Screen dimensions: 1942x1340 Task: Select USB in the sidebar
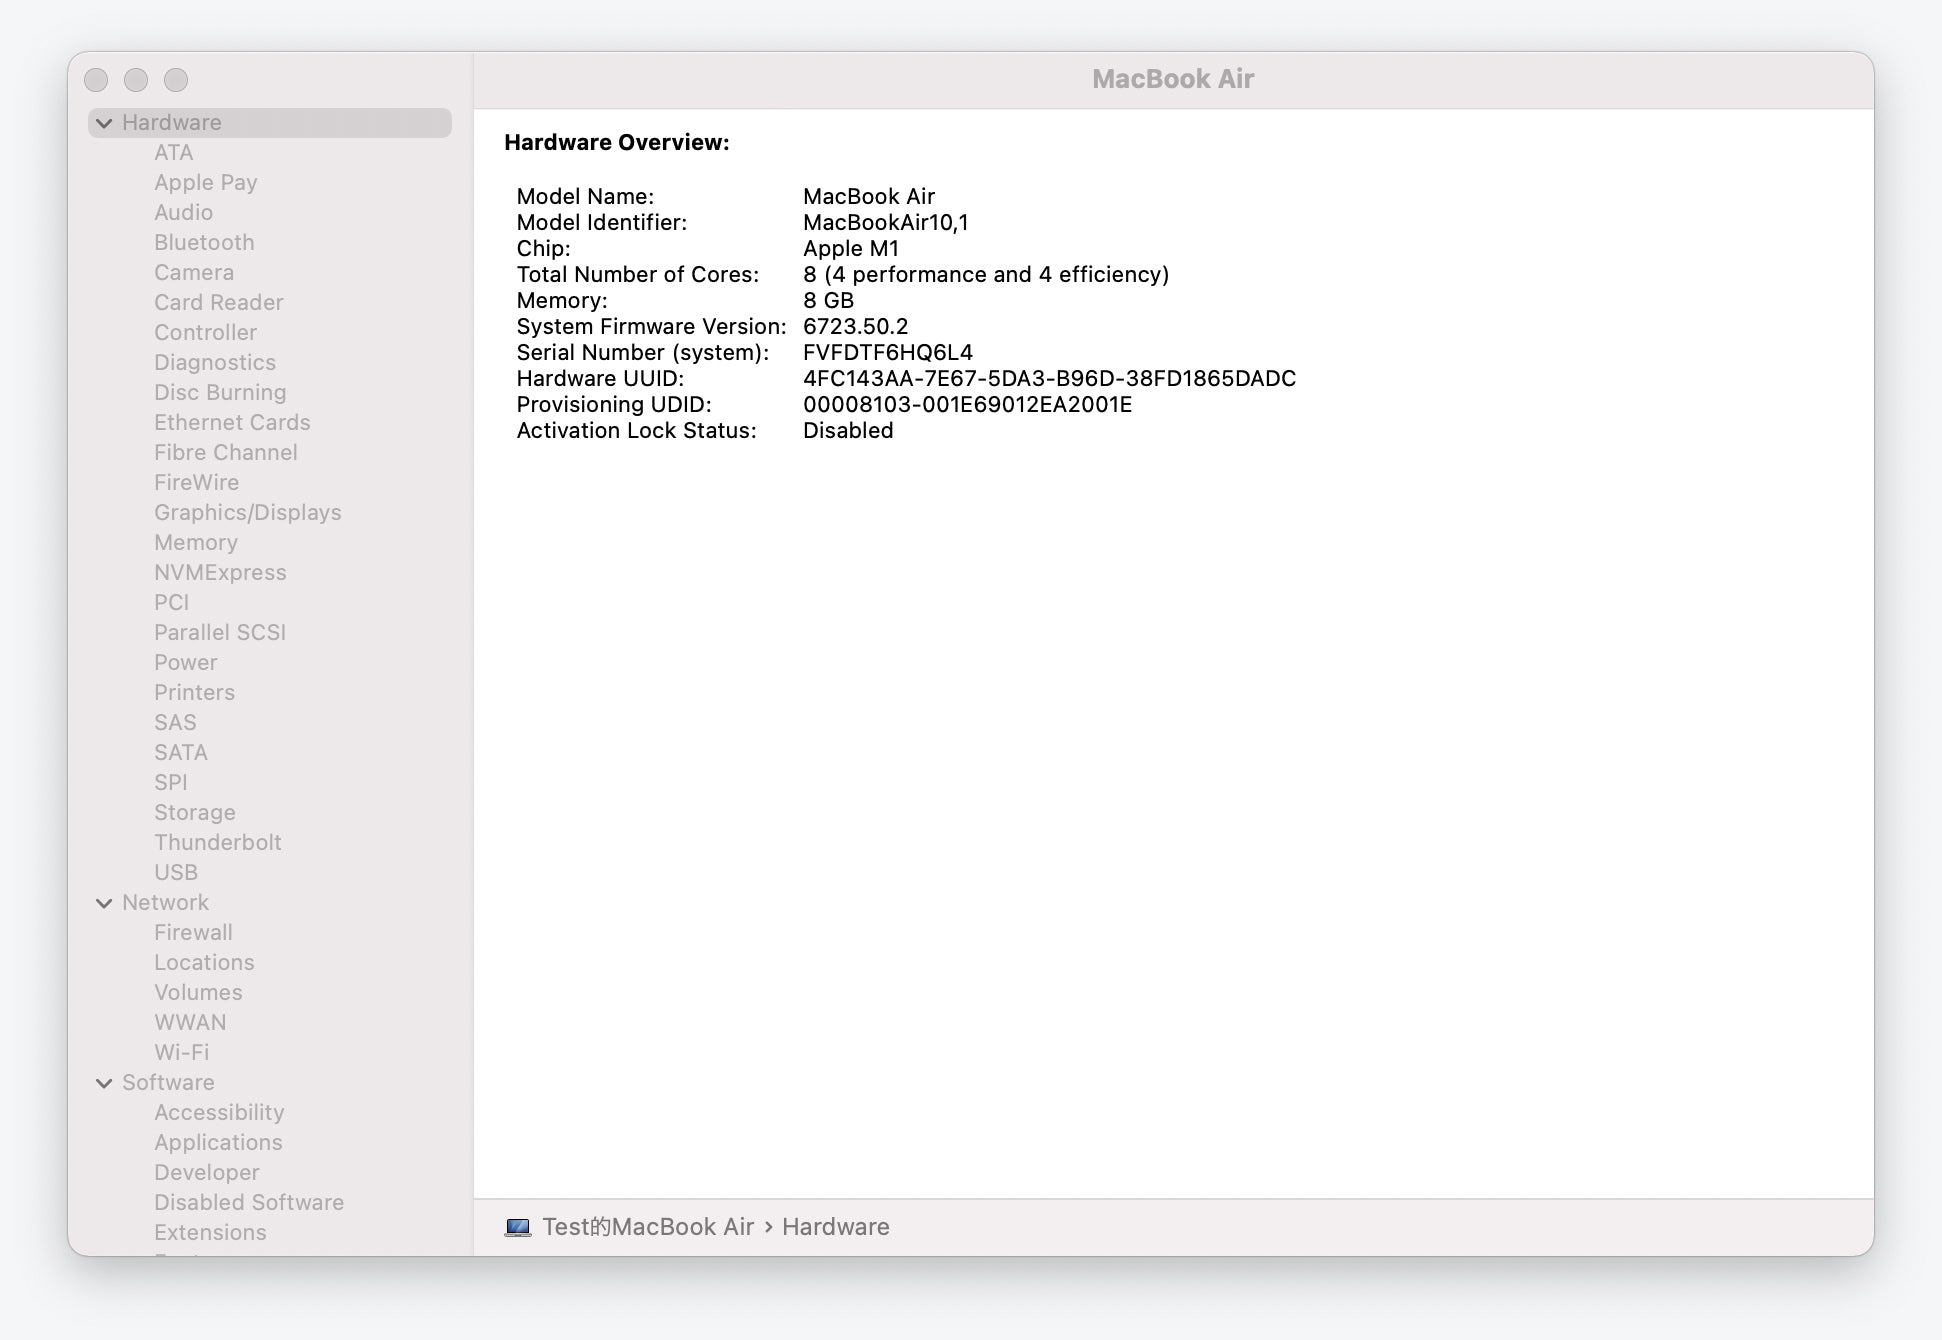pyautogui.click(x=176, y=873)
